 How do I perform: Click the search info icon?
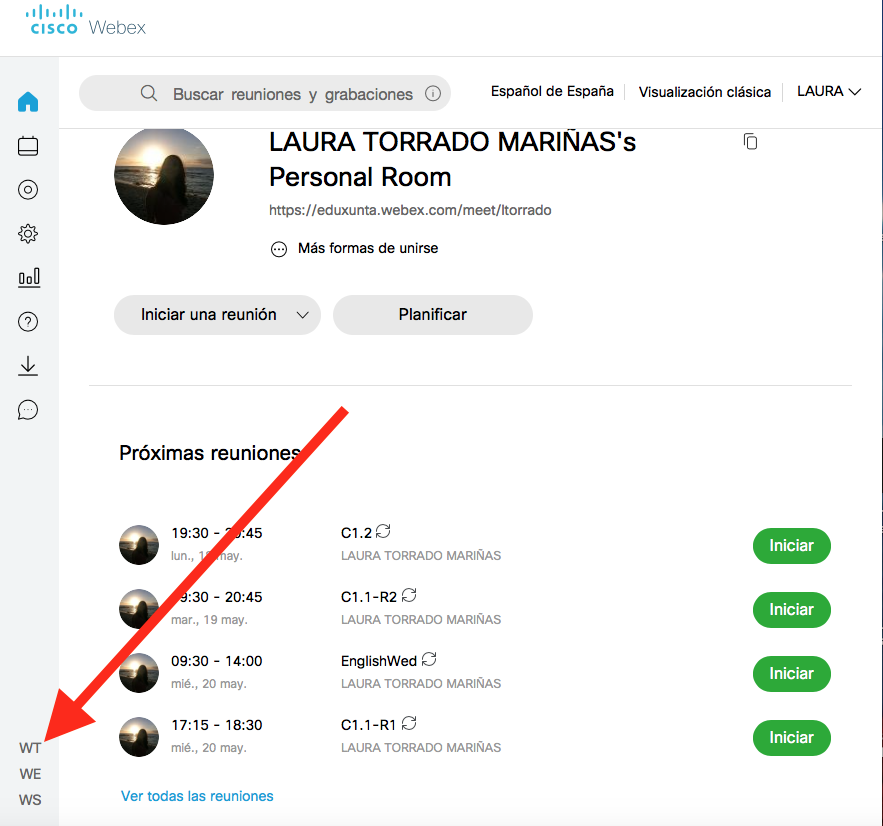pyautogui.click(x=433, y=94)
